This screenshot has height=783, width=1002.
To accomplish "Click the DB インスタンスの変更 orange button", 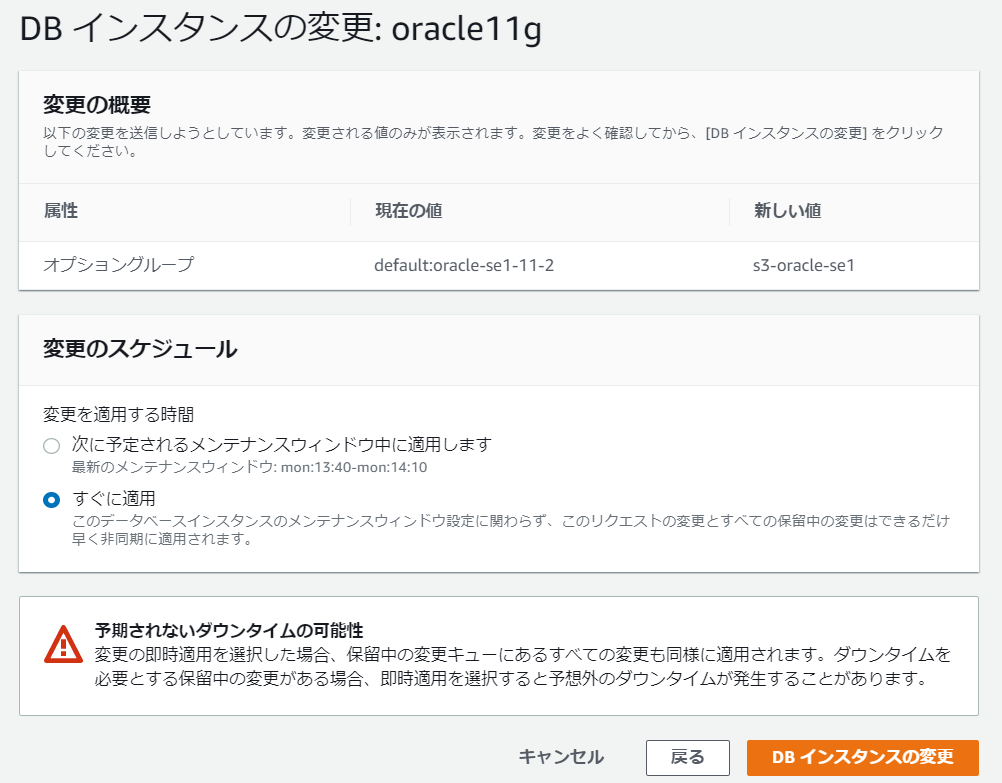I will click(x=863, y=757).
